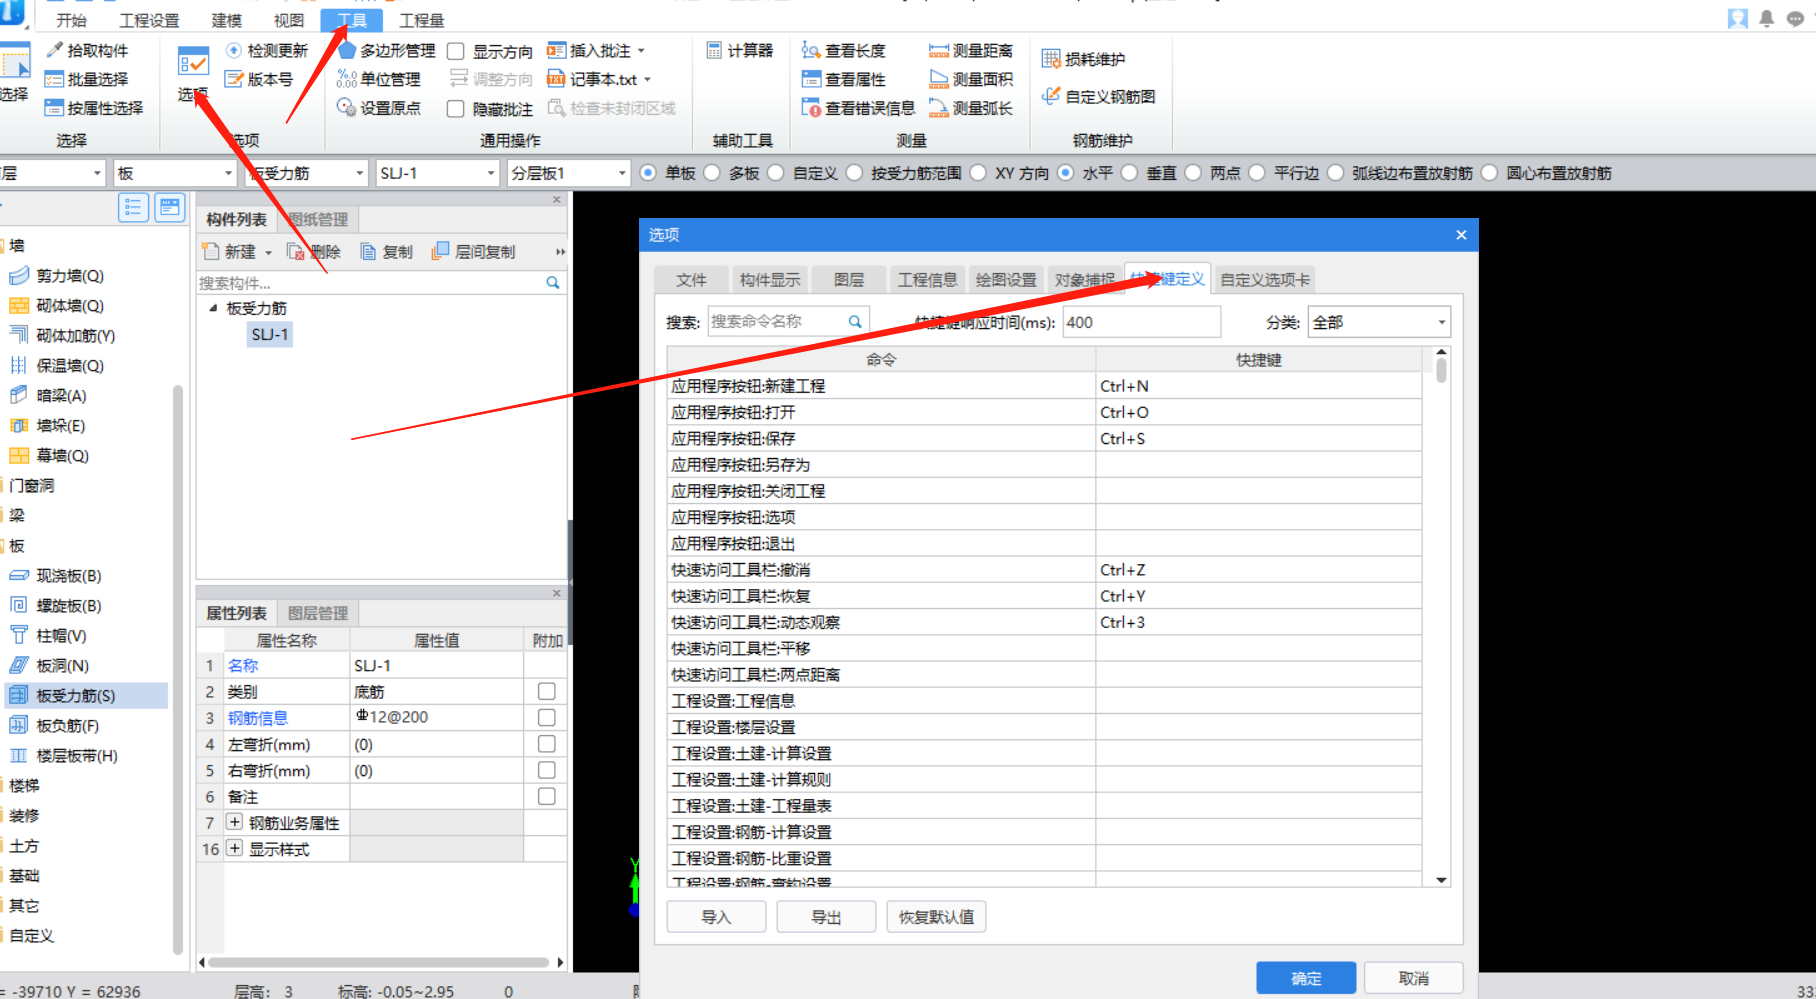The height and width of the screenshot is (999, 1816).
Task: Switch to 工程设置 ribbon tab
Action: click(x=149, y=20)
